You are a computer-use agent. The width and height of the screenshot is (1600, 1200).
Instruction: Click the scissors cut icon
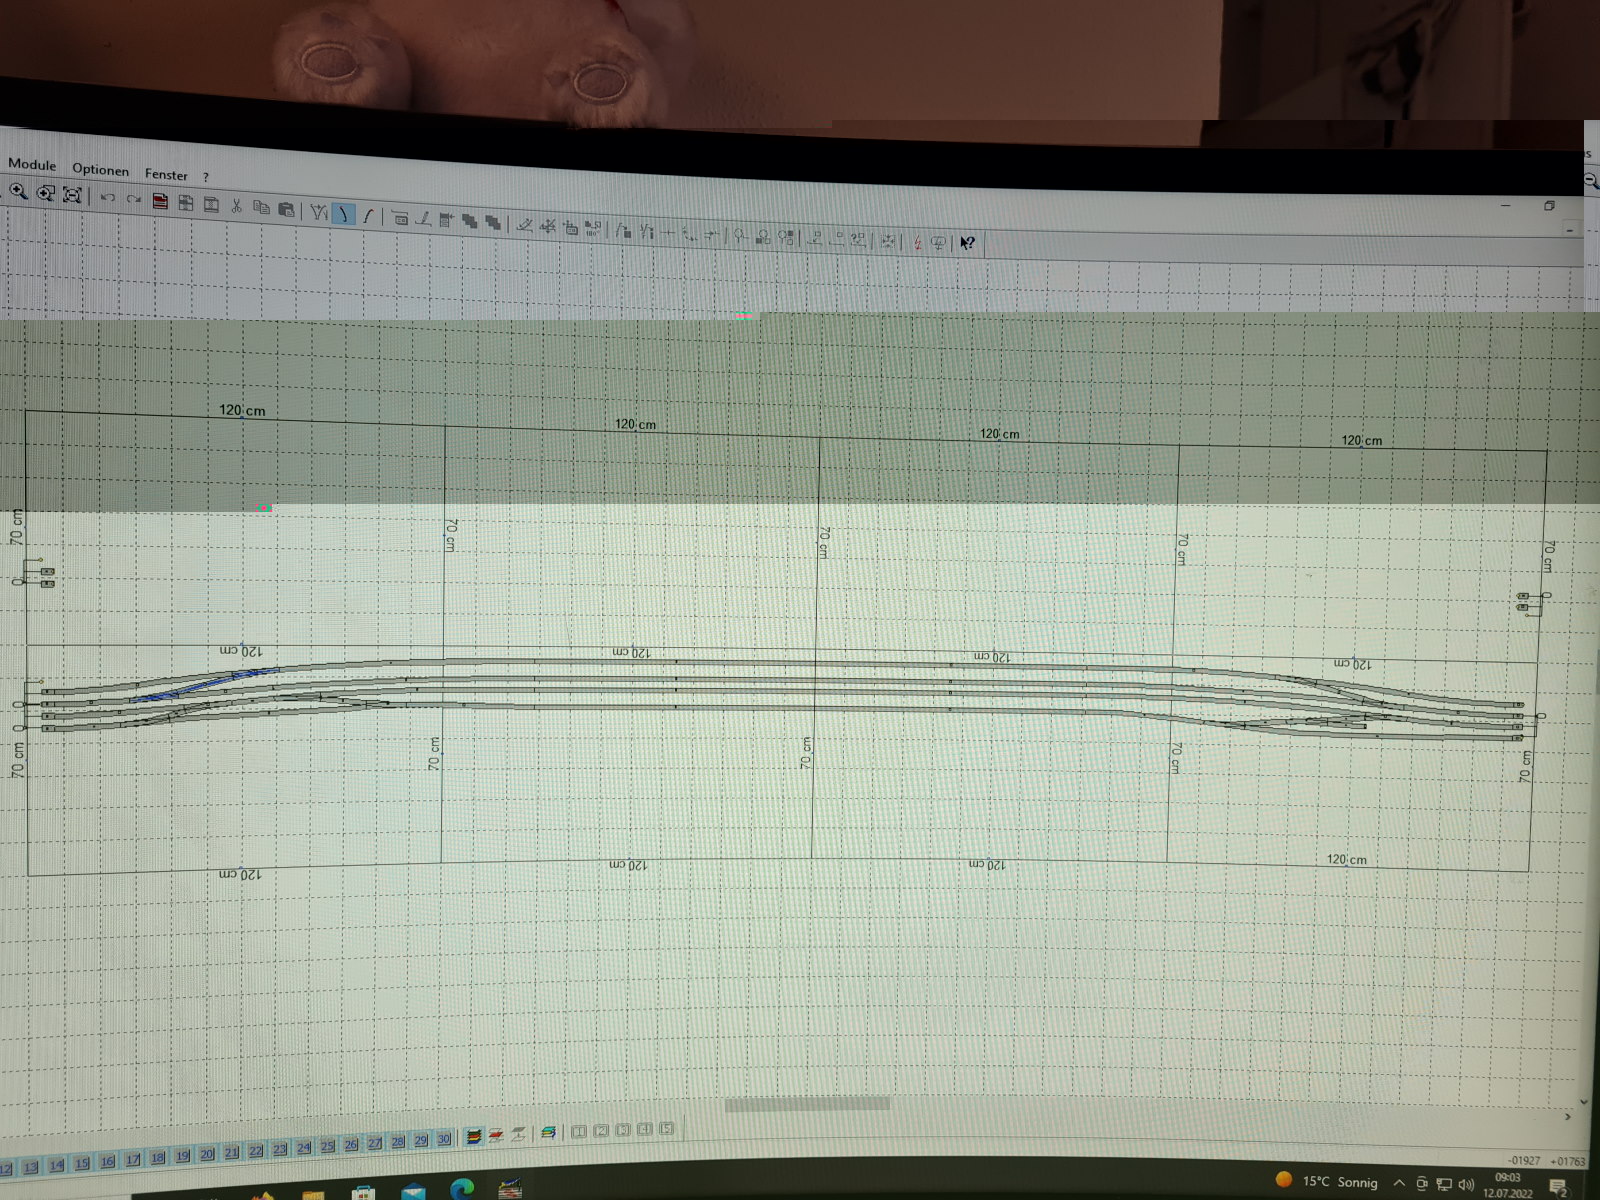237,206
